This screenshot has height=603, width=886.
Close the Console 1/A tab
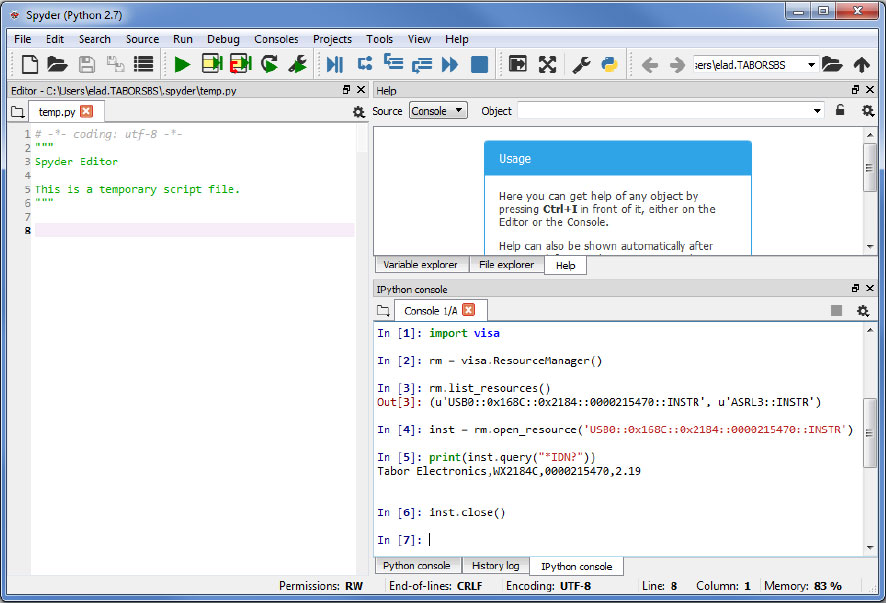[x=468, y=310]
